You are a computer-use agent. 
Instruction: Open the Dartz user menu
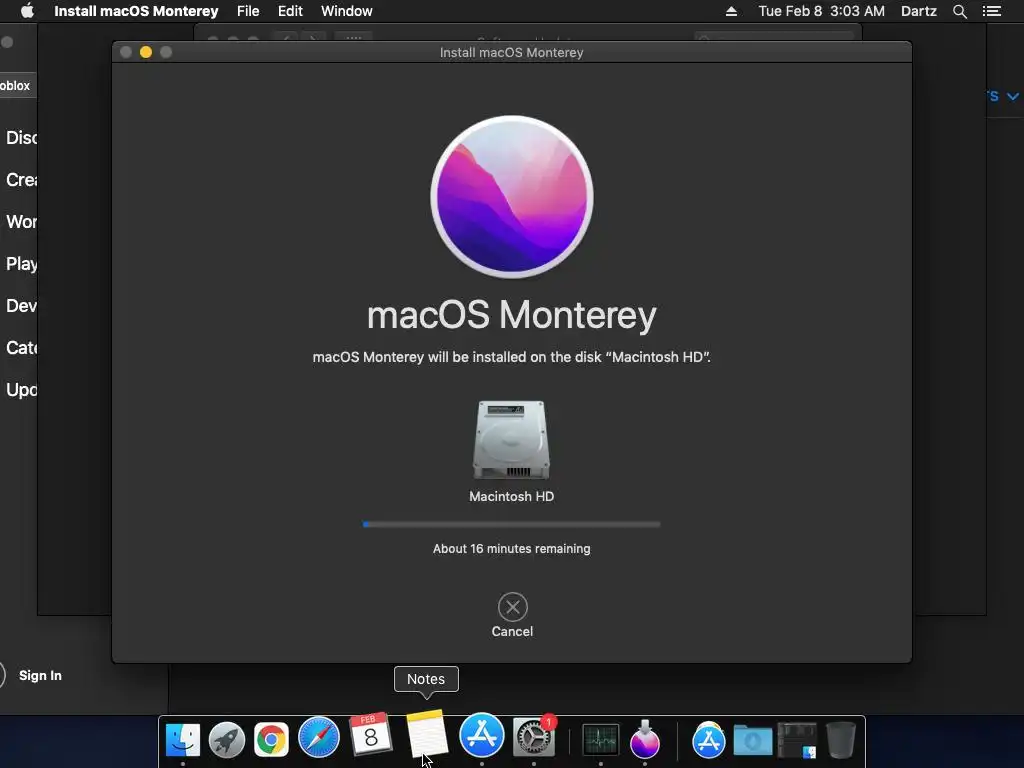[x=919, y=11]
